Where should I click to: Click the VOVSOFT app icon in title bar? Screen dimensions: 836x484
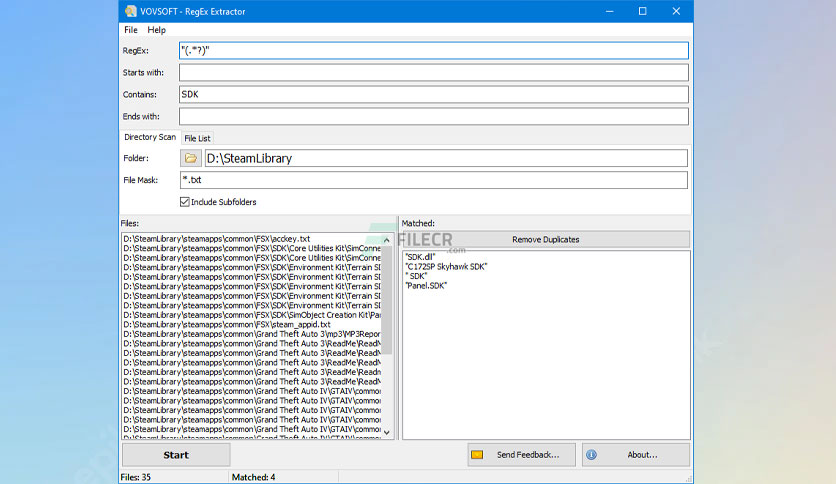(131, 11)
